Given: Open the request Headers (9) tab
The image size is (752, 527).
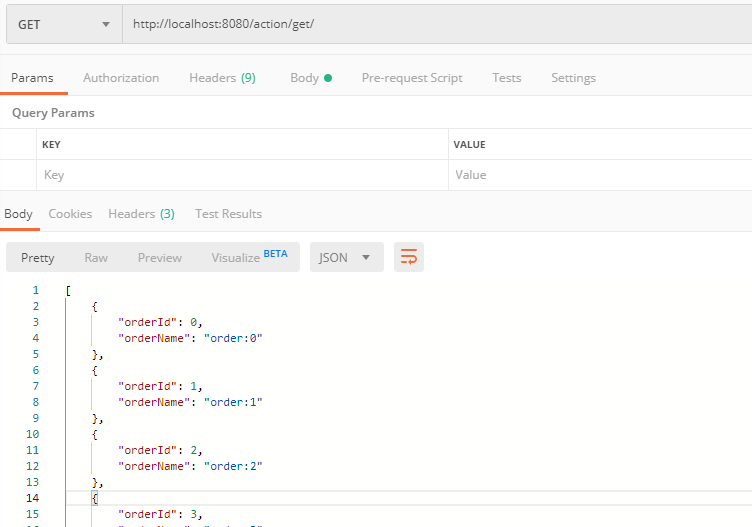Looking at the screenshot, I should pyautogui.click(x=222, y=78).
